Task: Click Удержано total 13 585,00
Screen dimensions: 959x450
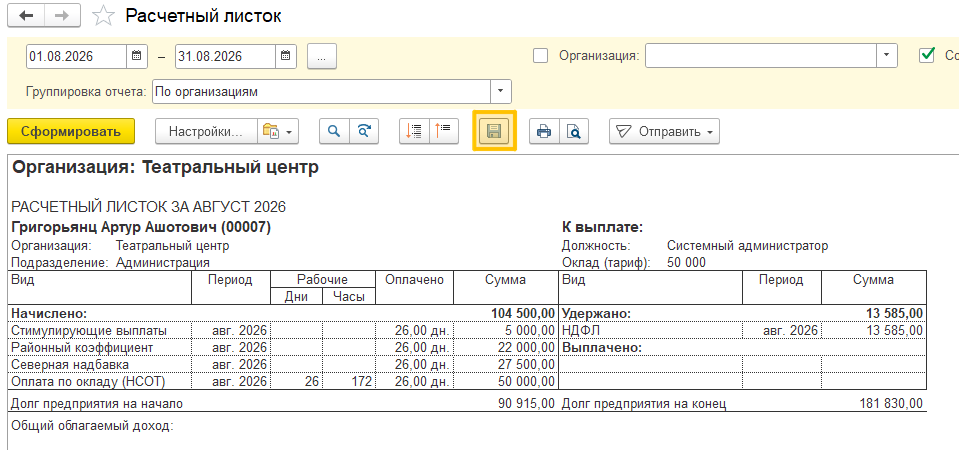Action: click(894, 314)
